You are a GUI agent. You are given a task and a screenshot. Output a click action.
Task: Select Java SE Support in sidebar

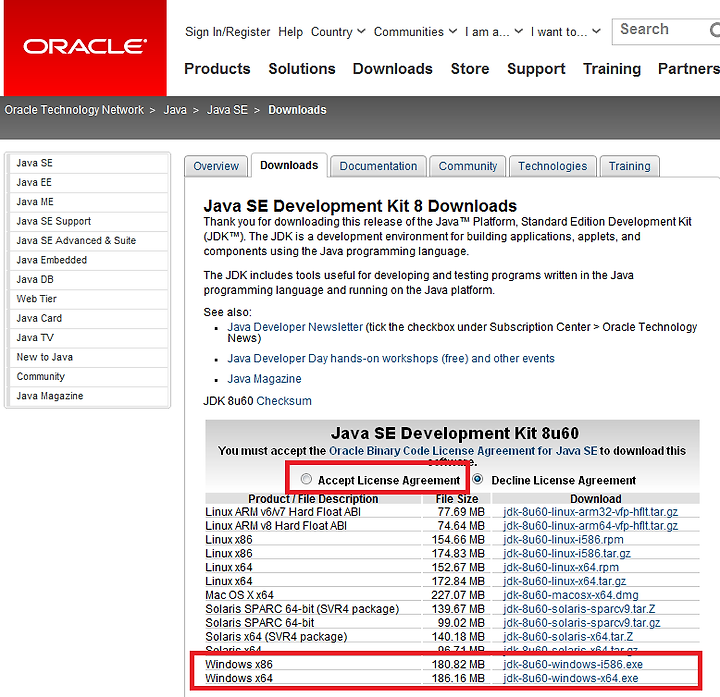(x=88, y=221)
